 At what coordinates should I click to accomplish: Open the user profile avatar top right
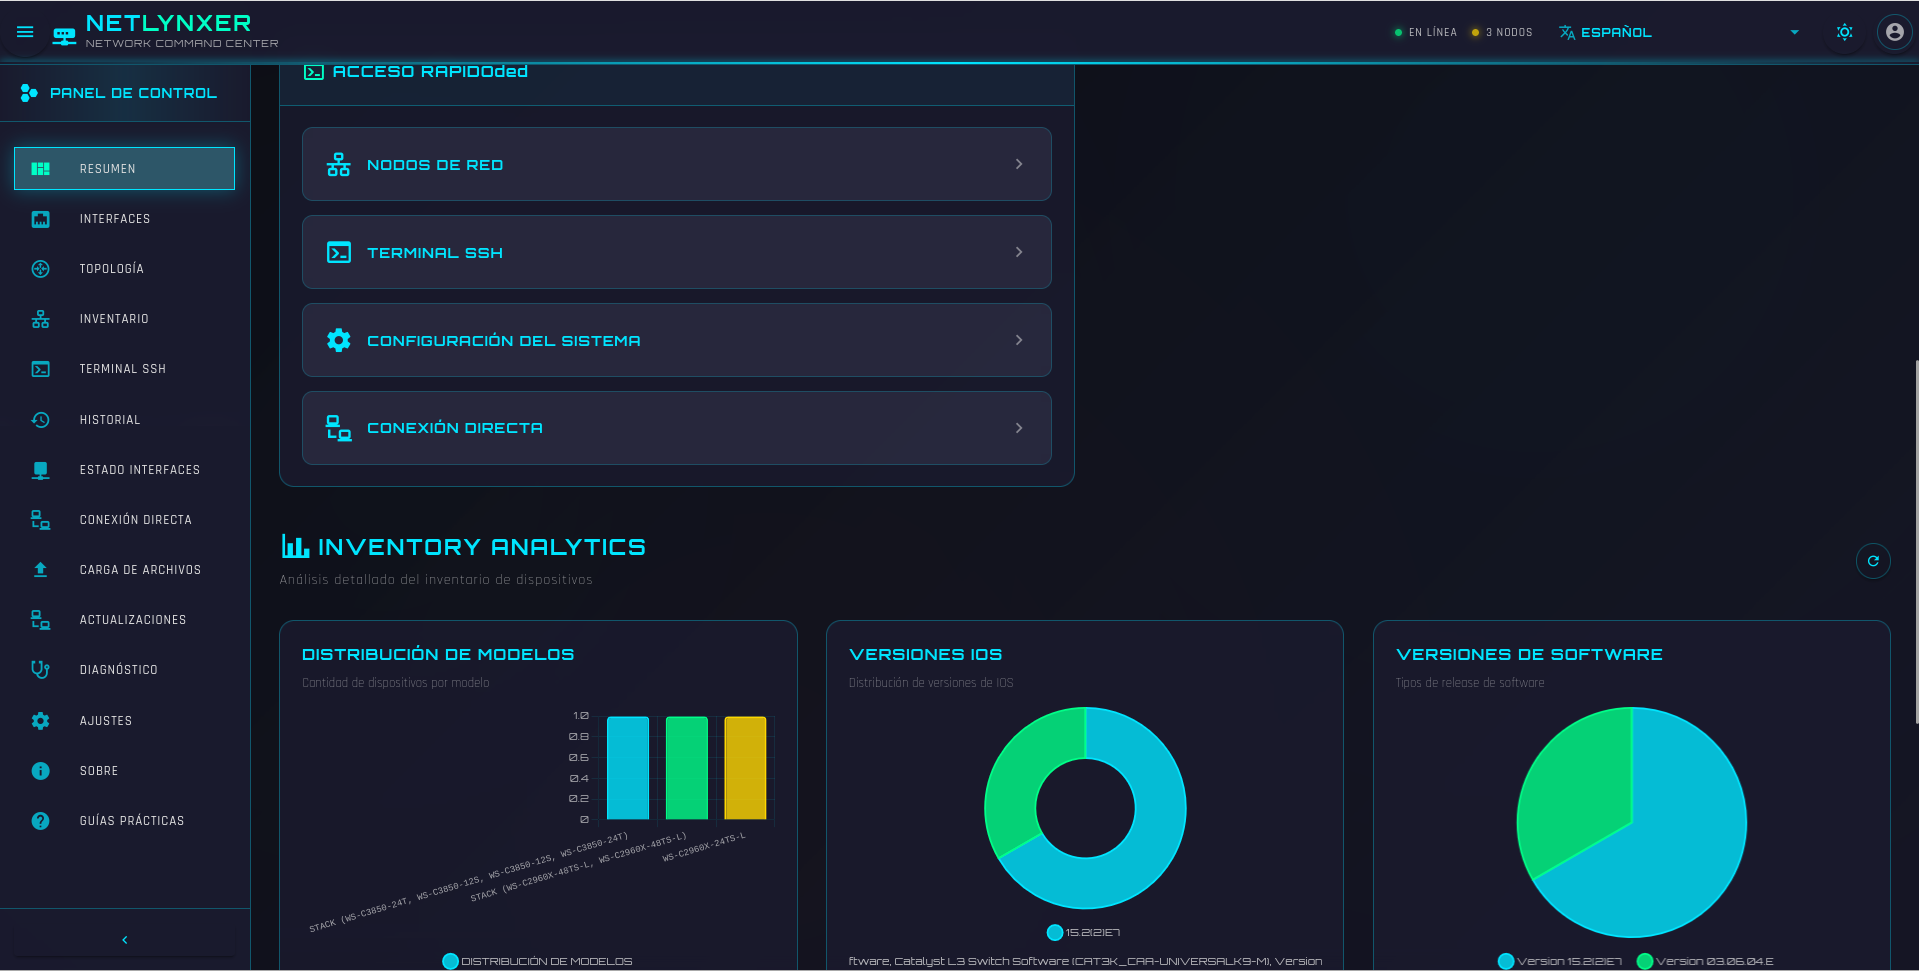click(x=1895, y=31)
